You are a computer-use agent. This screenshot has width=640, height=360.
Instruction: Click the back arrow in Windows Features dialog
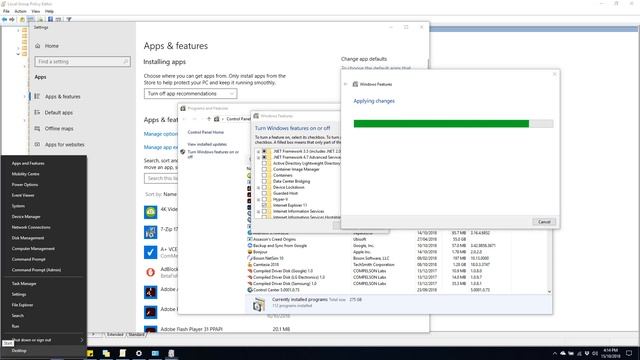tap(345, 84)
